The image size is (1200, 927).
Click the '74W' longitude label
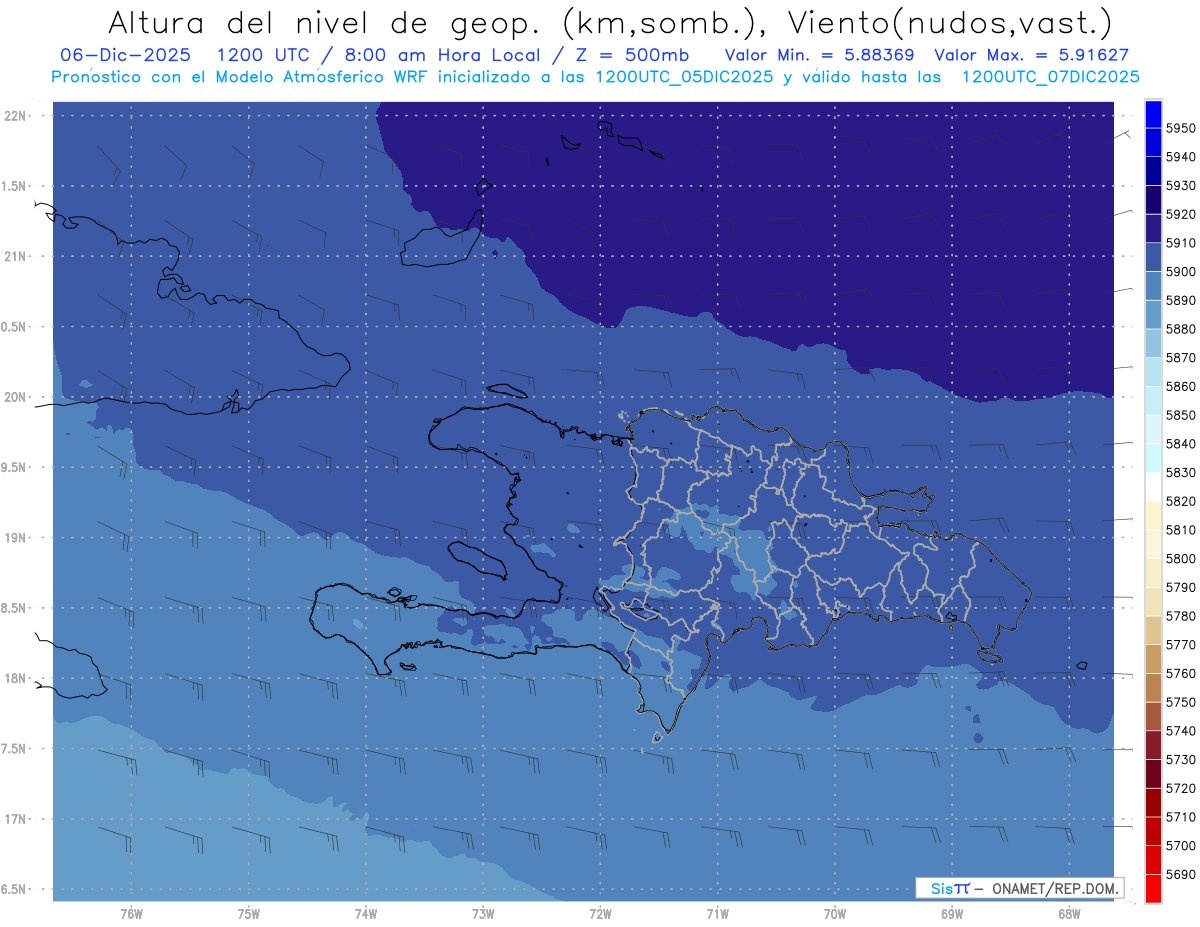[366, 913]
